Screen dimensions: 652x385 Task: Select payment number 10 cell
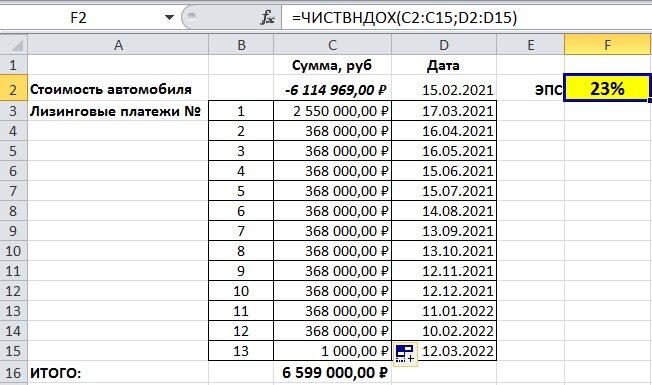tap(241, 291)
